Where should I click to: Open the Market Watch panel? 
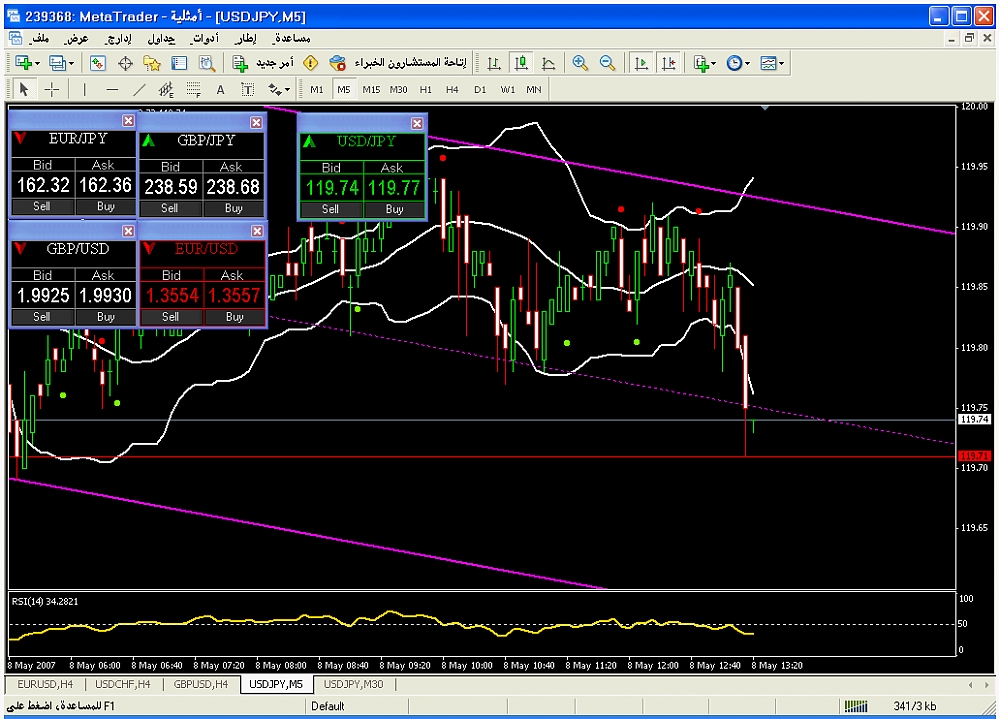click(x=97, y=63)
